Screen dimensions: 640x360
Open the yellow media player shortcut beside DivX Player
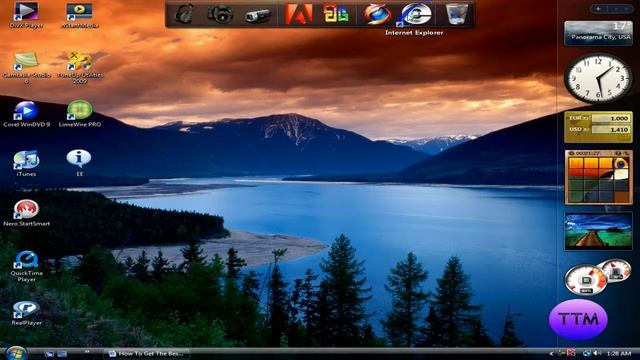coord(80,15)
